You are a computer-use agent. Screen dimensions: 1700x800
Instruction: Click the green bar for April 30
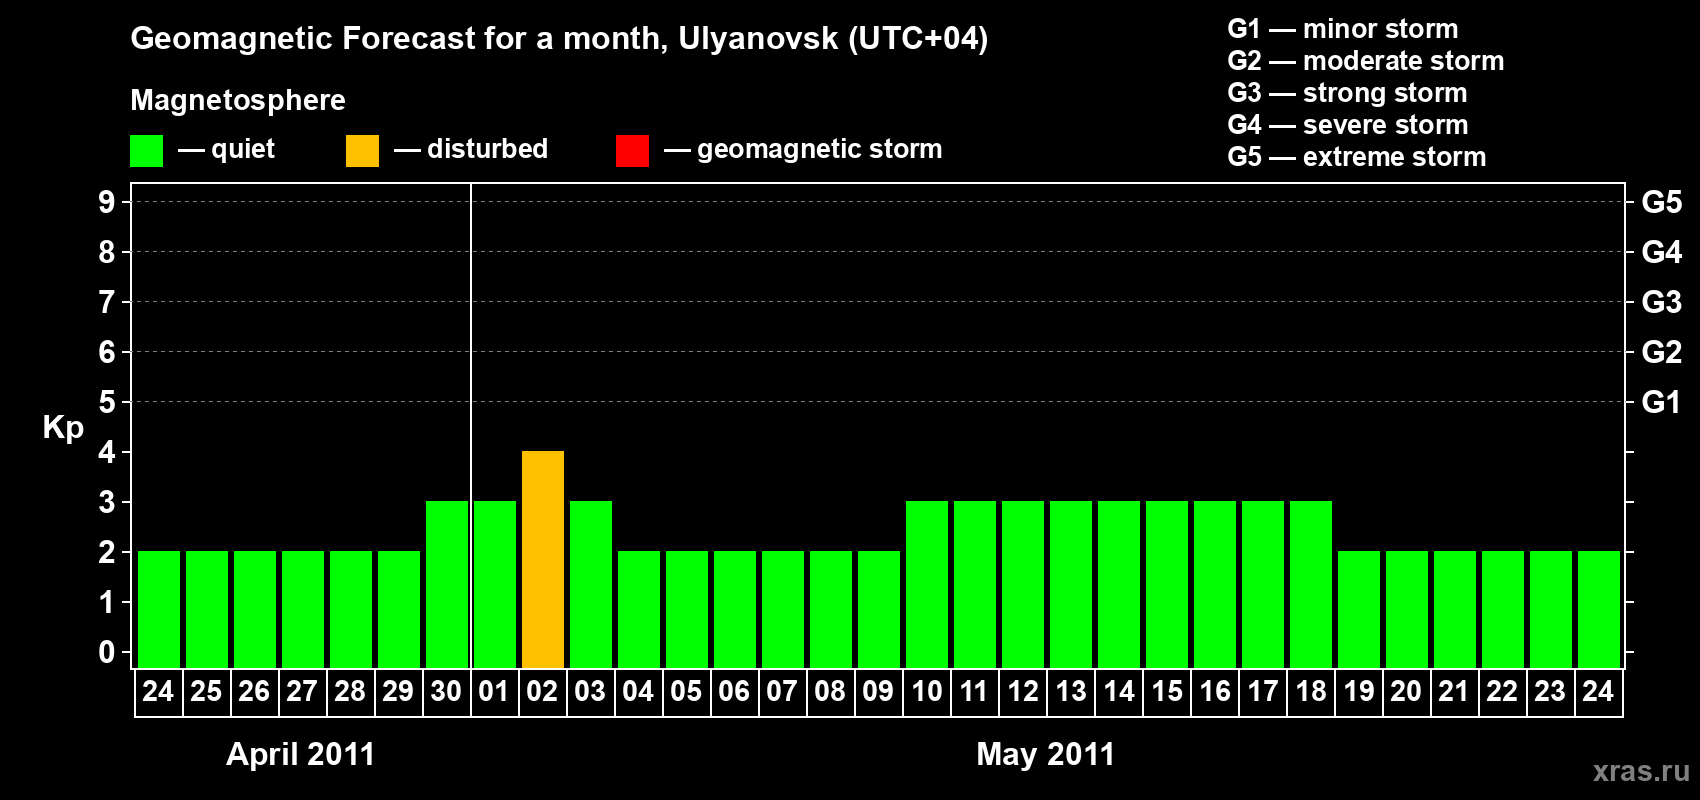[x=447, y=584]
